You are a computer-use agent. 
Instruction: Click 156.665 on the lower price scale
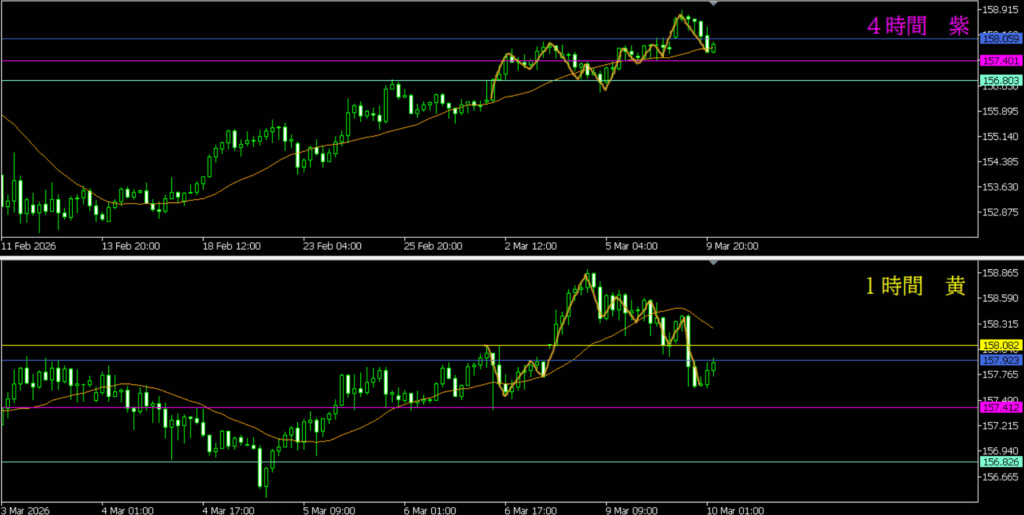click(1001, 477)
